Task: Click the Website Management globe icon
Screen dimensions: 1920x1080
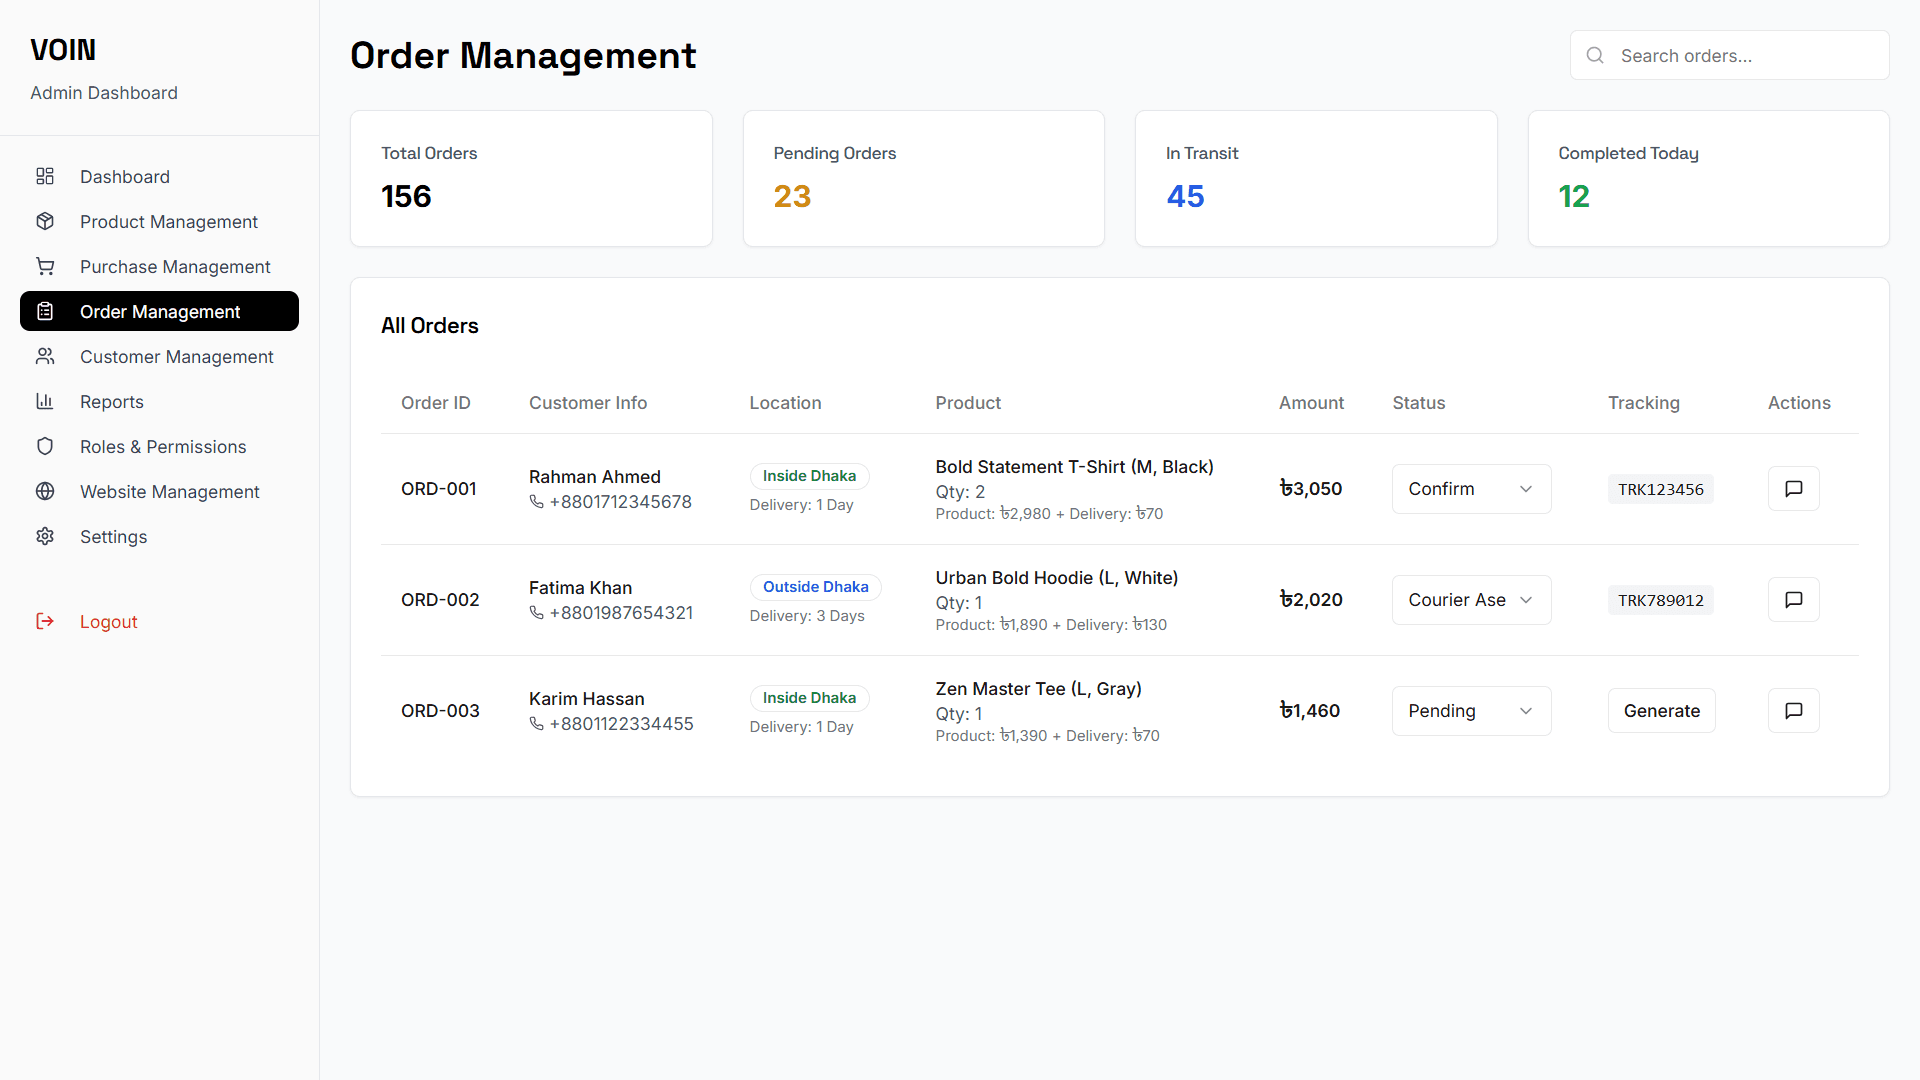Action: point(45,492)
